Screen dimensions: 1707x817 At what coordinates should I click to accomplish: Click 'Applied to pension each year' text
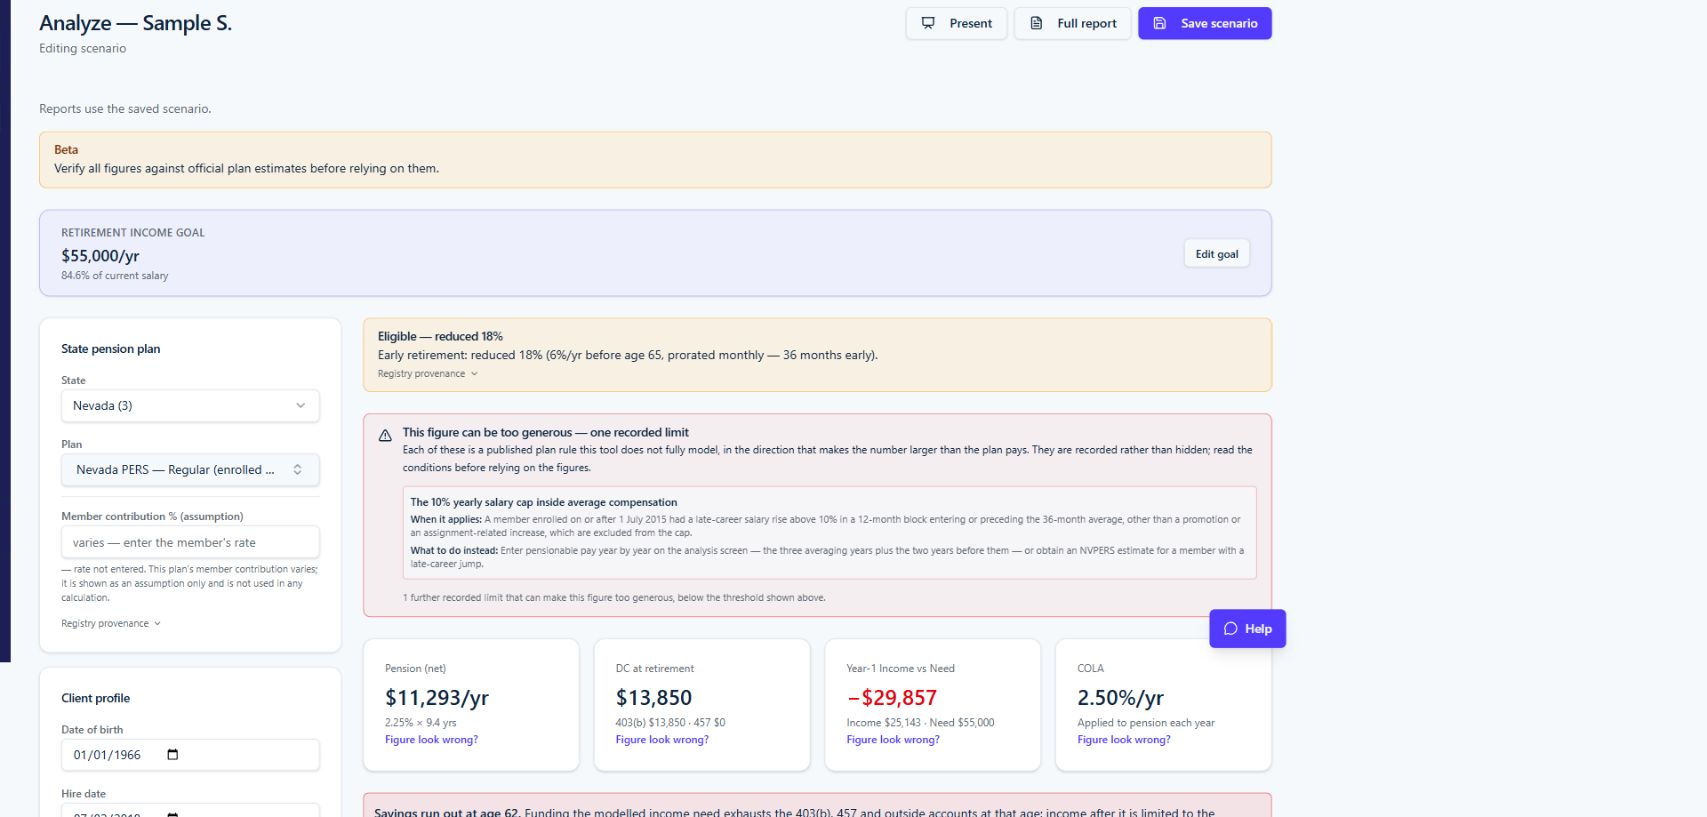click(1146, 722)
